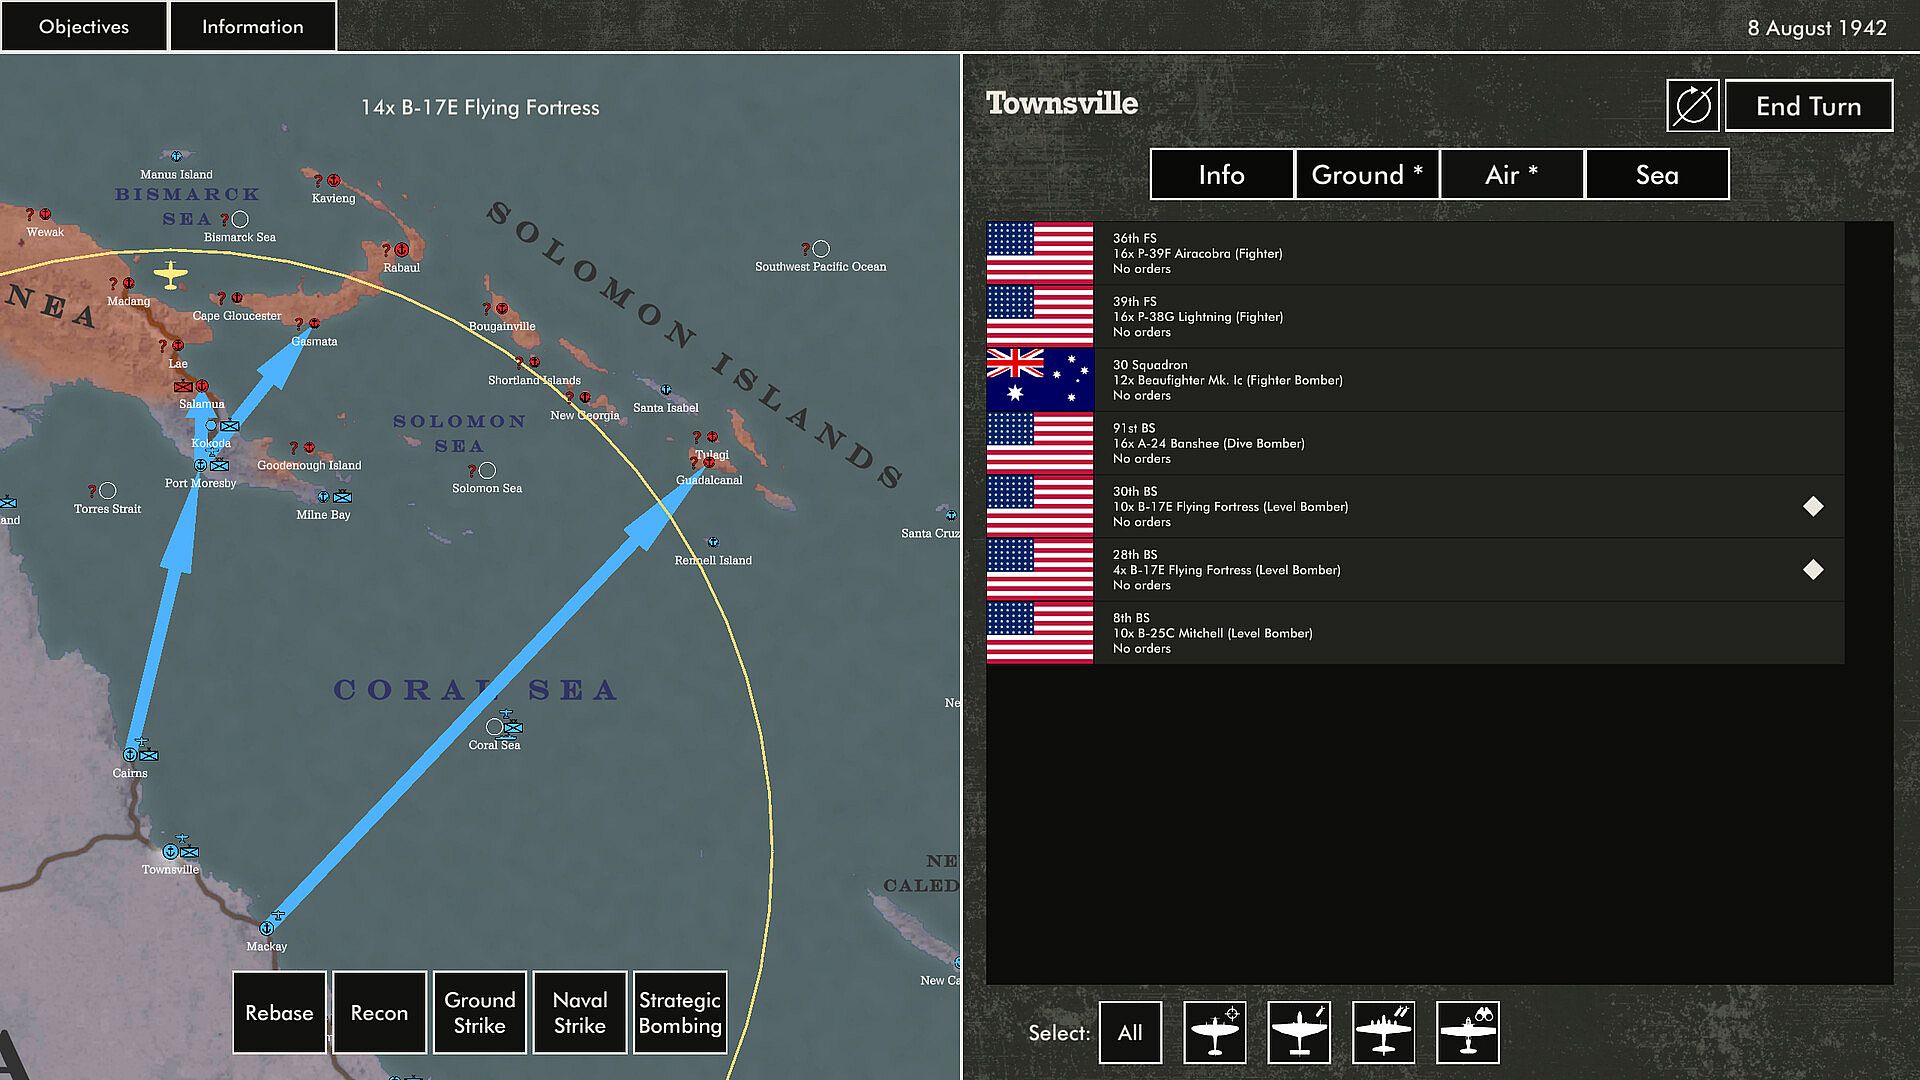Select all fighter aircraft with crosshair icon
1920x1080 pixels.
[1214, 1032]
